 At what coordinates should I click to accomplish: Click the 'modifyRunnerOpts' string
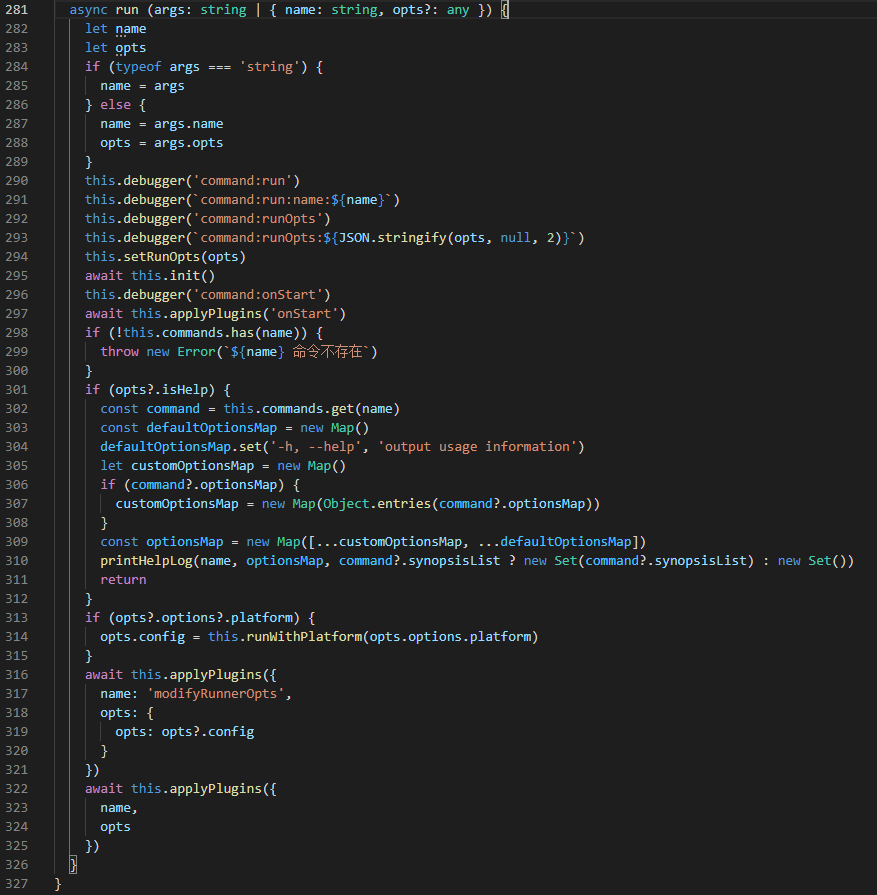[215, 694]
